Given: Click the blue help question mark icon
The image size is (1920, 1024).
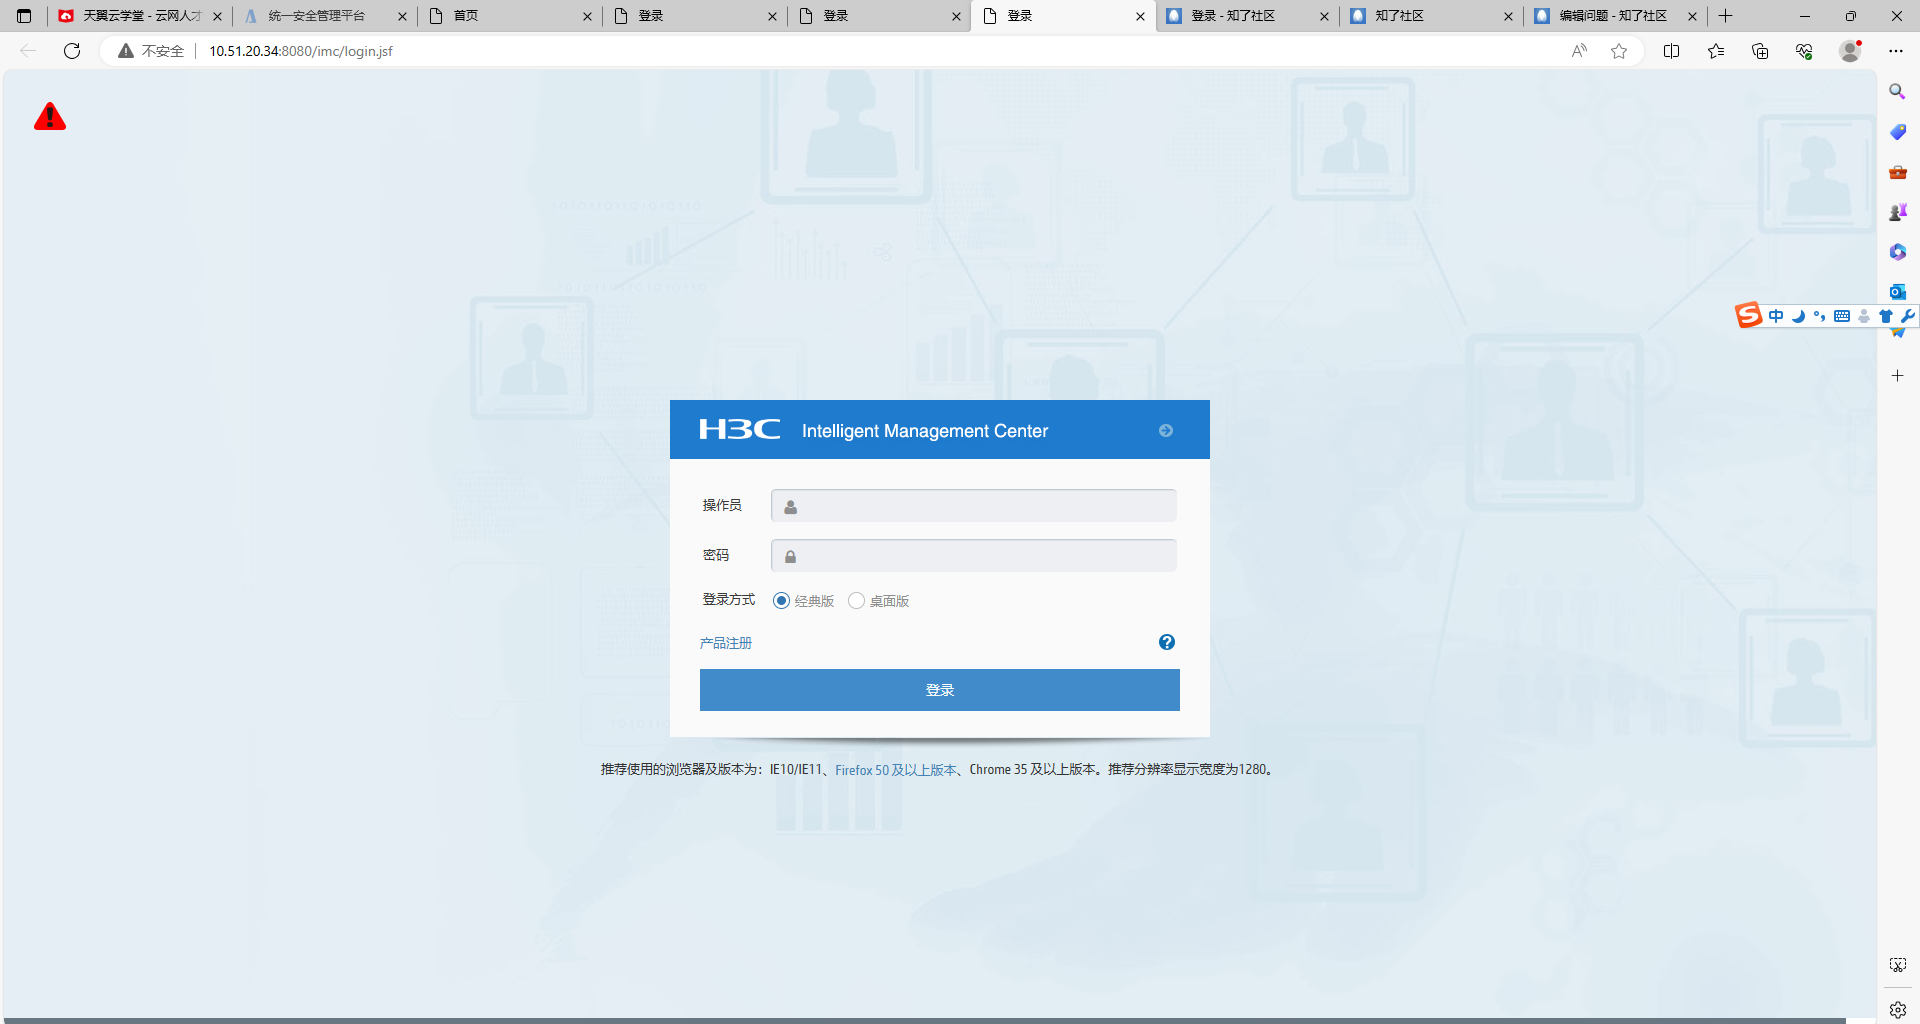Looking at the screenshot, I should click(1167, 642).
